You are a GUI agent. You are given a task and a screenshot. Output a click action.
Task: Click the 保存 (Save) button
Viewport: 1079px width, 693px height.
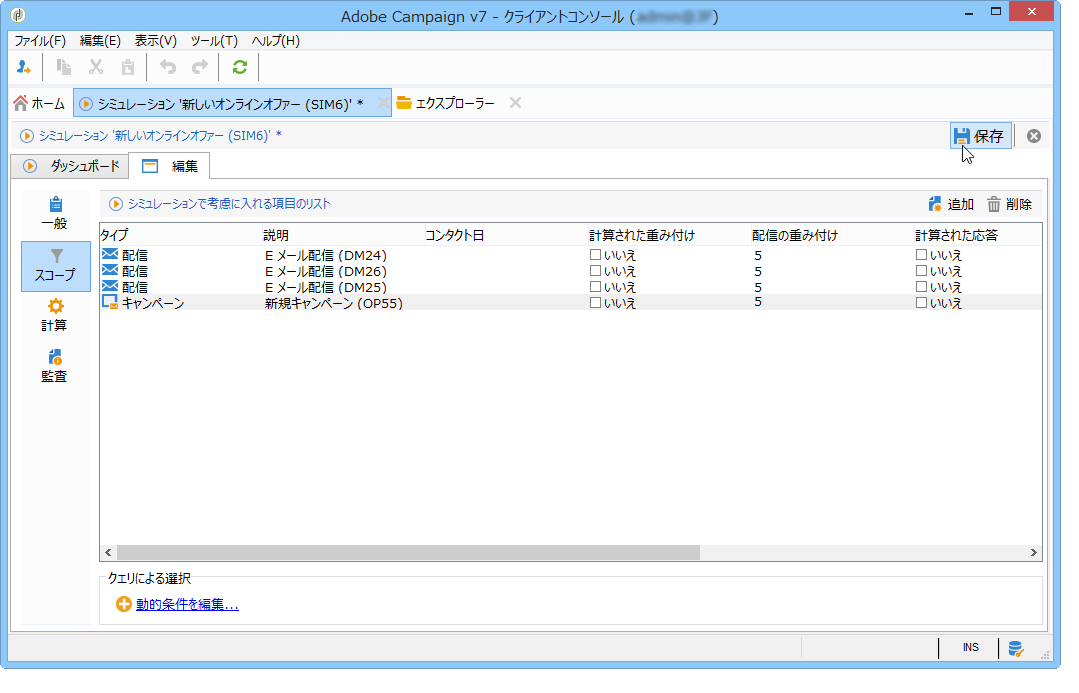981,136
